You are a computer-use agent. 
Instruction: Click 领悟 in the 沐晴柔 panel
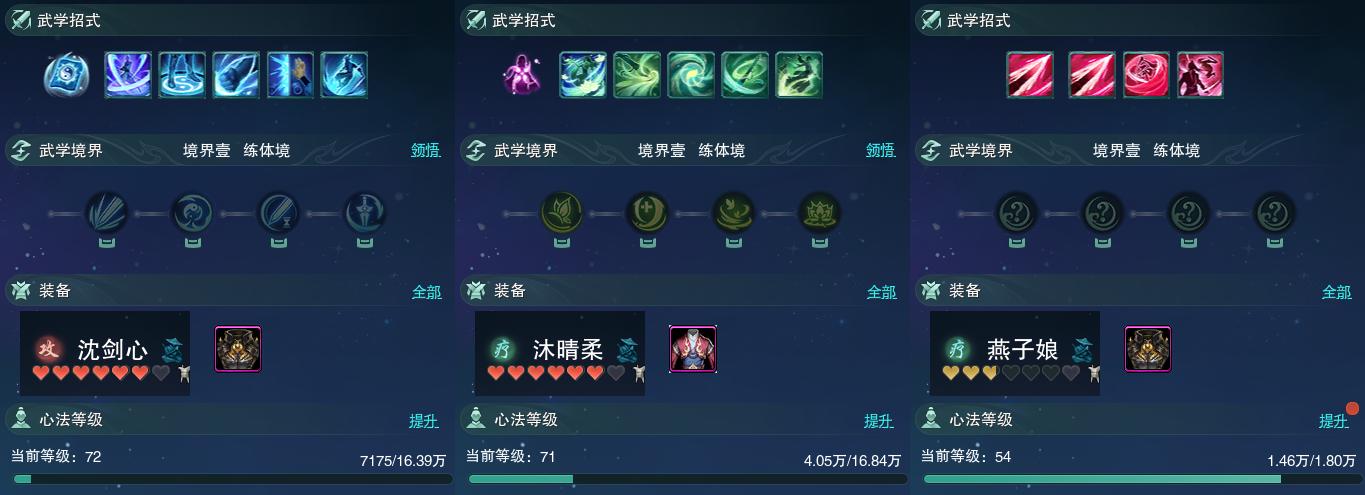coord(881,151)
